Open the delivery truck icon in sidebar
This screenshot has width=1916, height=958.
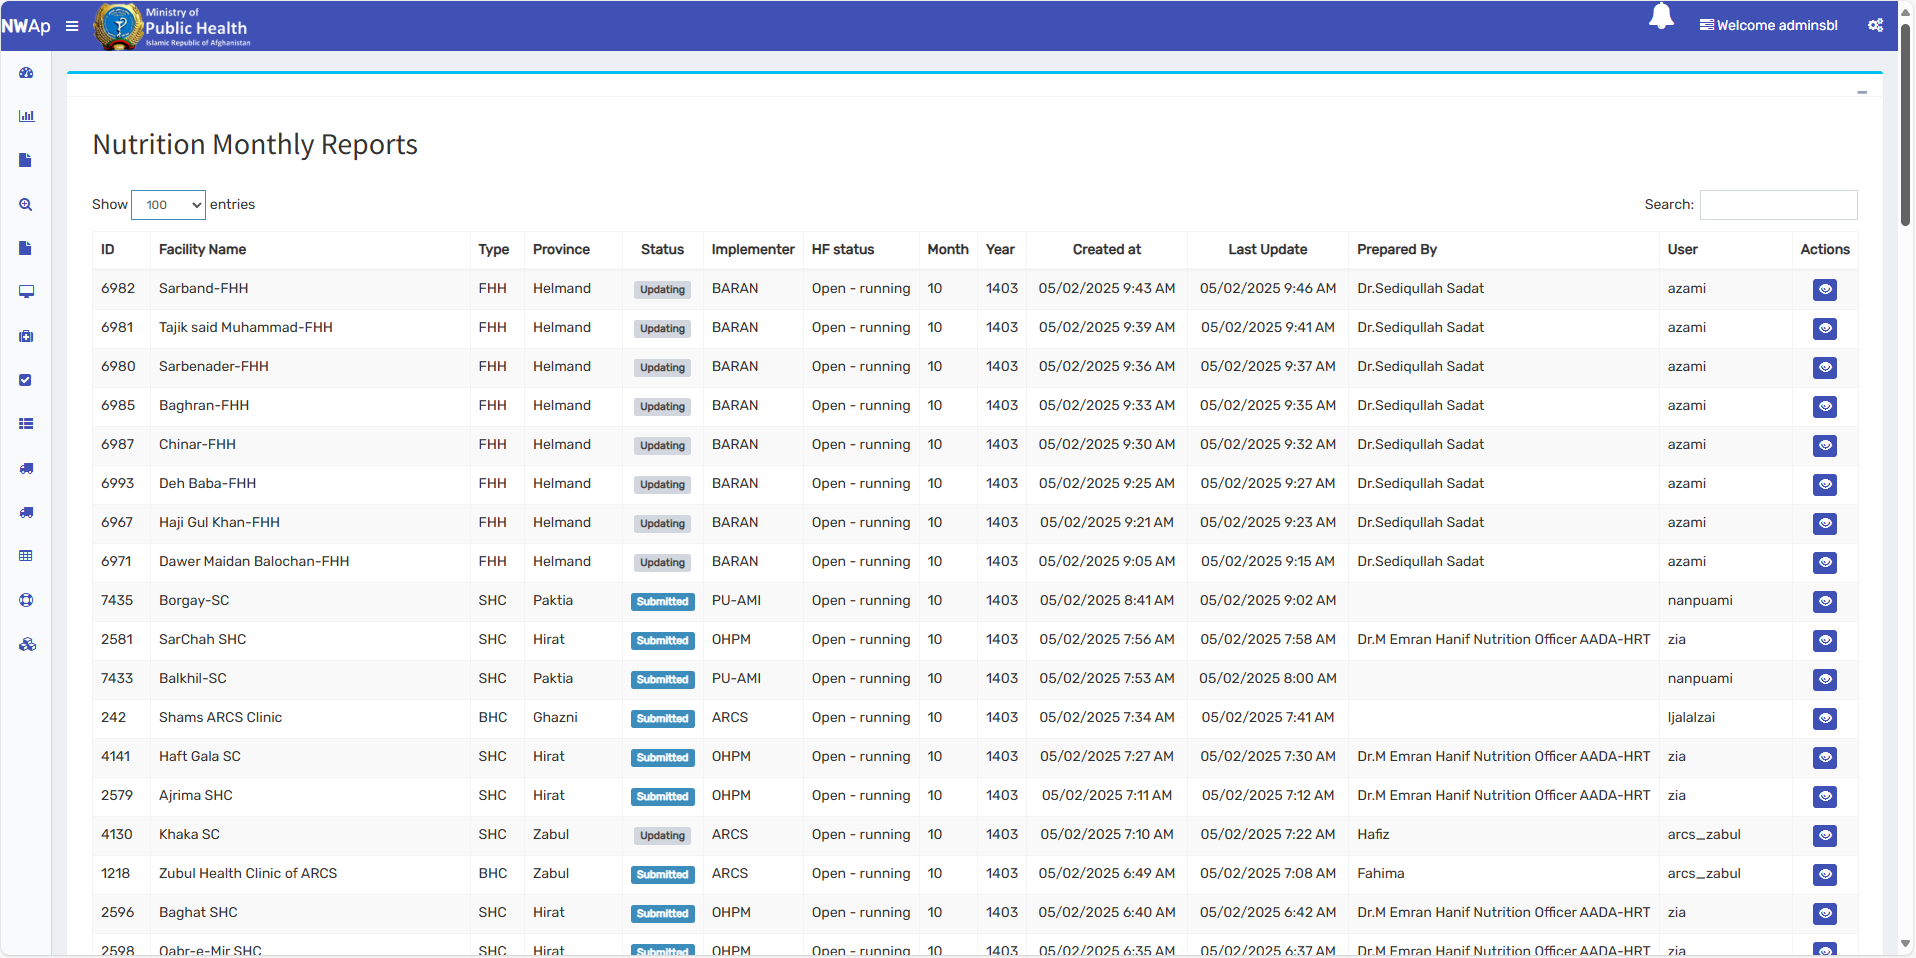[x=26, y=468]
